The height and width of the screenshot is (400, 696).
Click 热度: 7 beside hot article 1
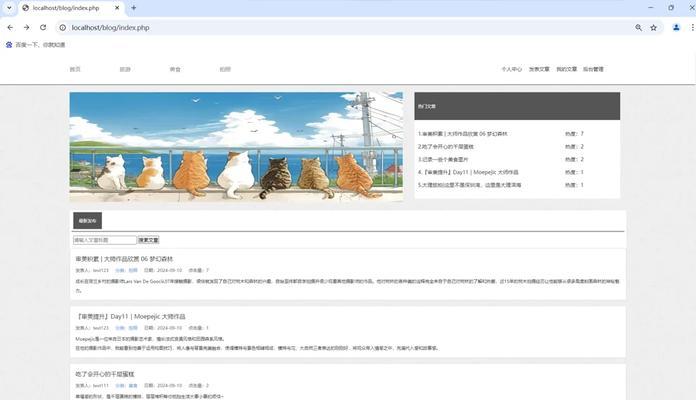coord(574,134)
